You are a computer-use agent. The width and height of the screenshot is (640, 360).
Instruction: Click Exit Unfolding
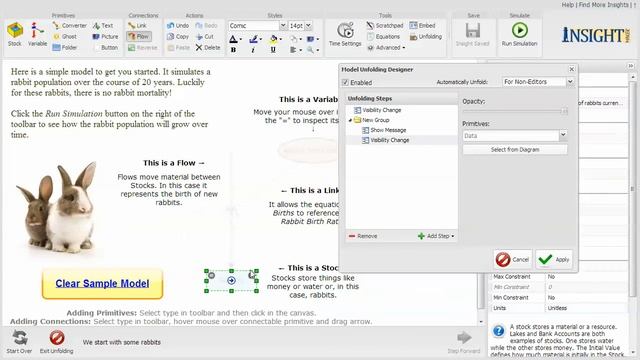tap(56, 342)
